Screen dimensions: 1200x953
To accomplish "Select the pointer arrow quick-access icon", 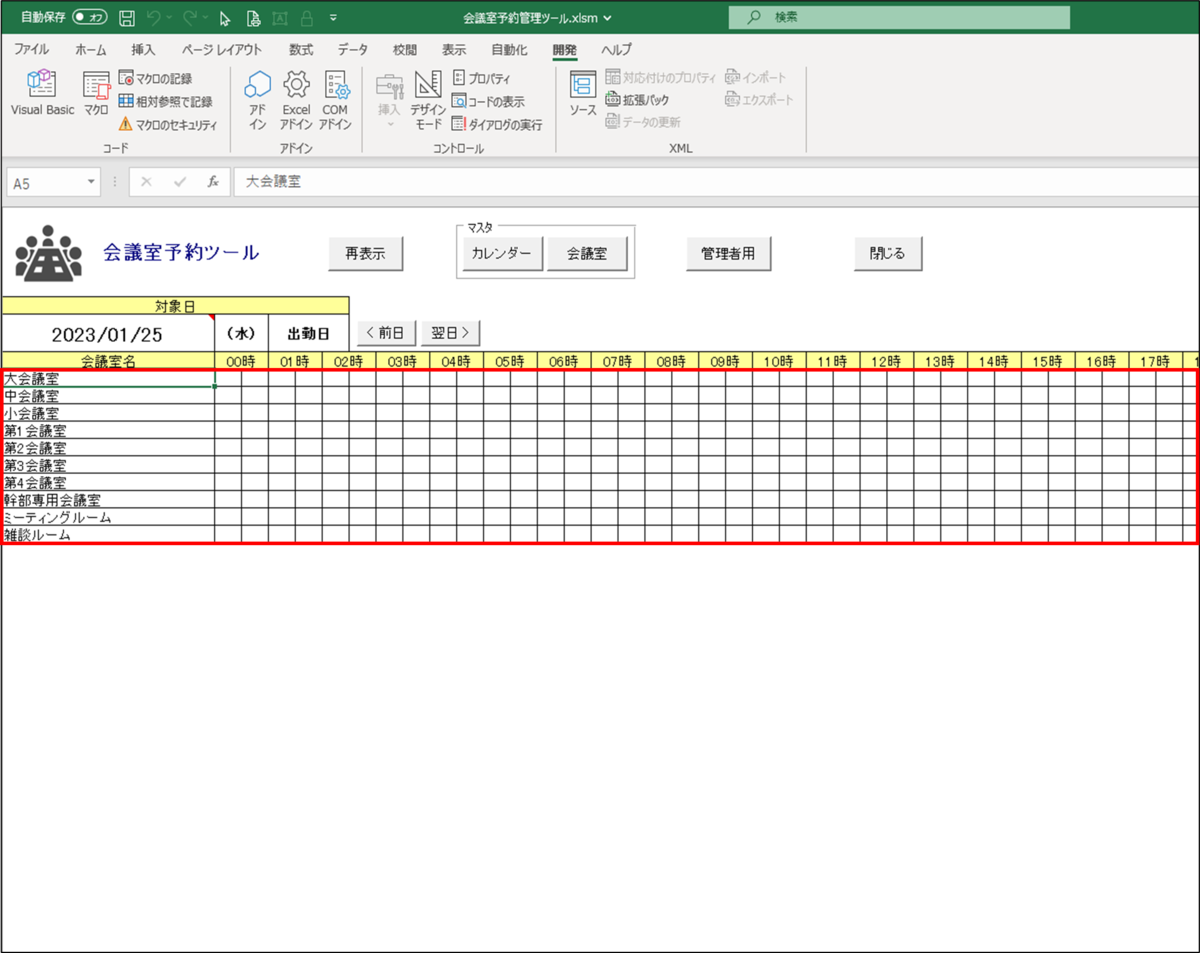I will click(x=226, y=18).
